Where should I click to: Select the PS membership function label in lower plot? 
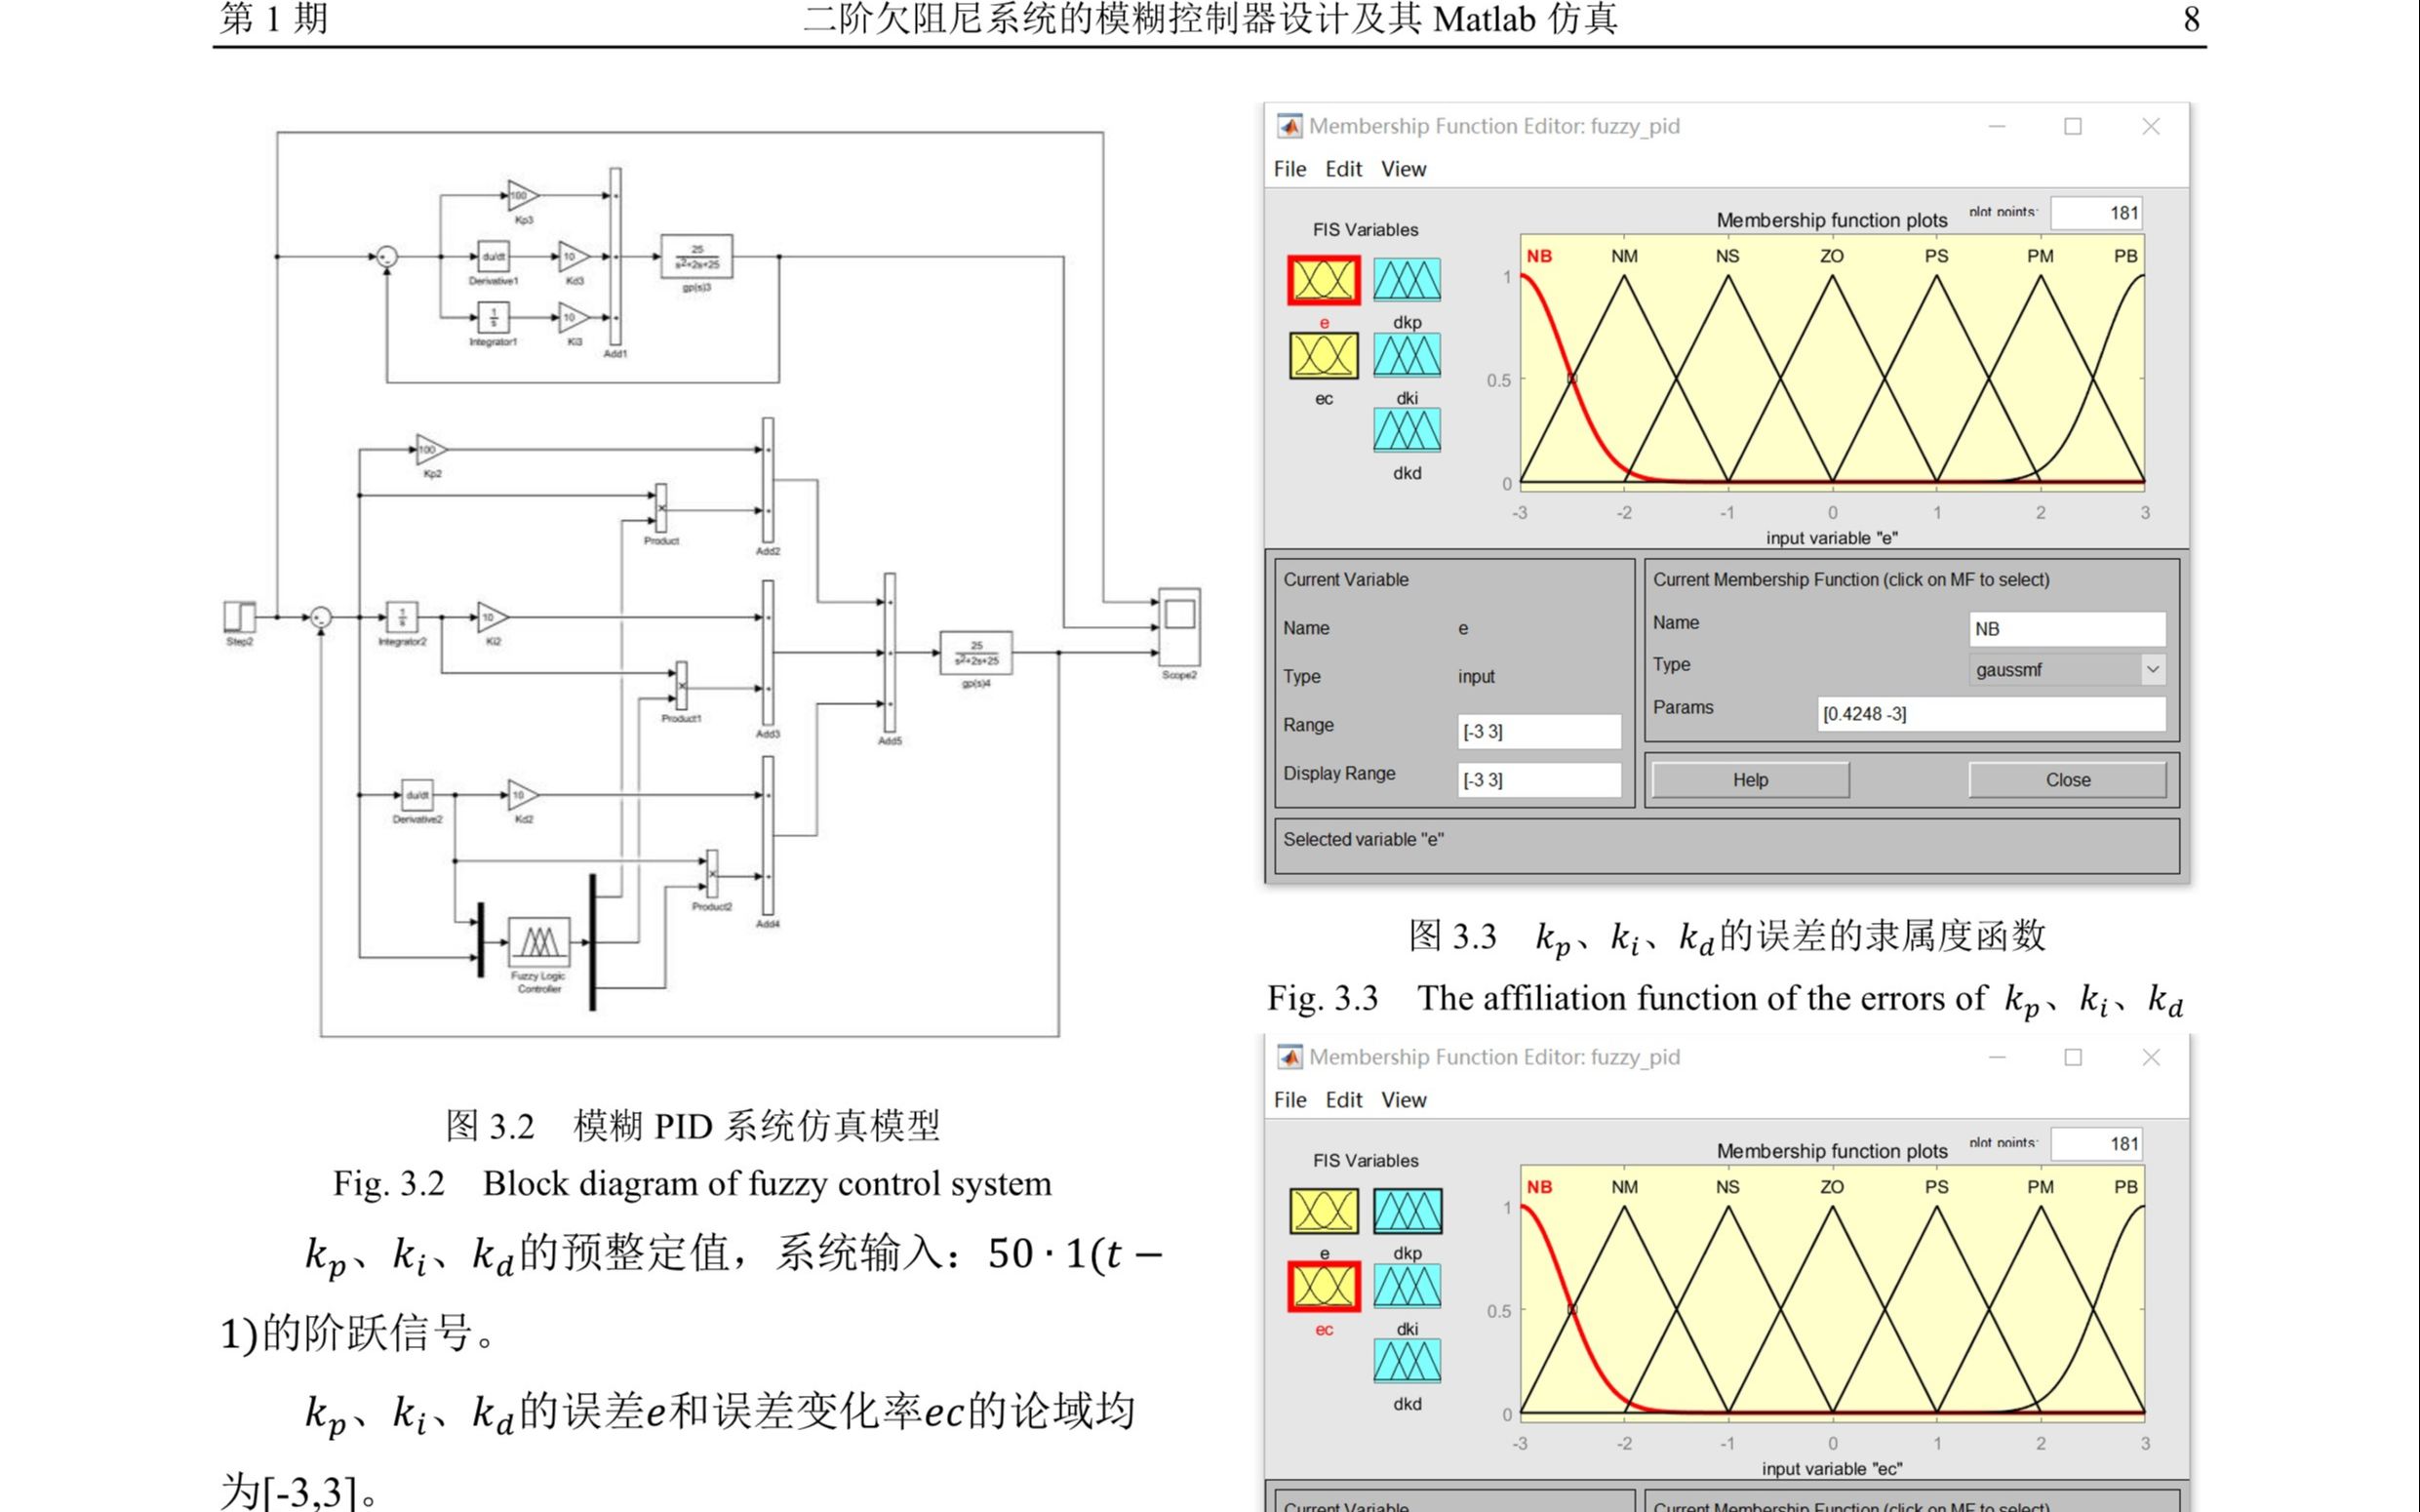click(x=1936, y=1187)
